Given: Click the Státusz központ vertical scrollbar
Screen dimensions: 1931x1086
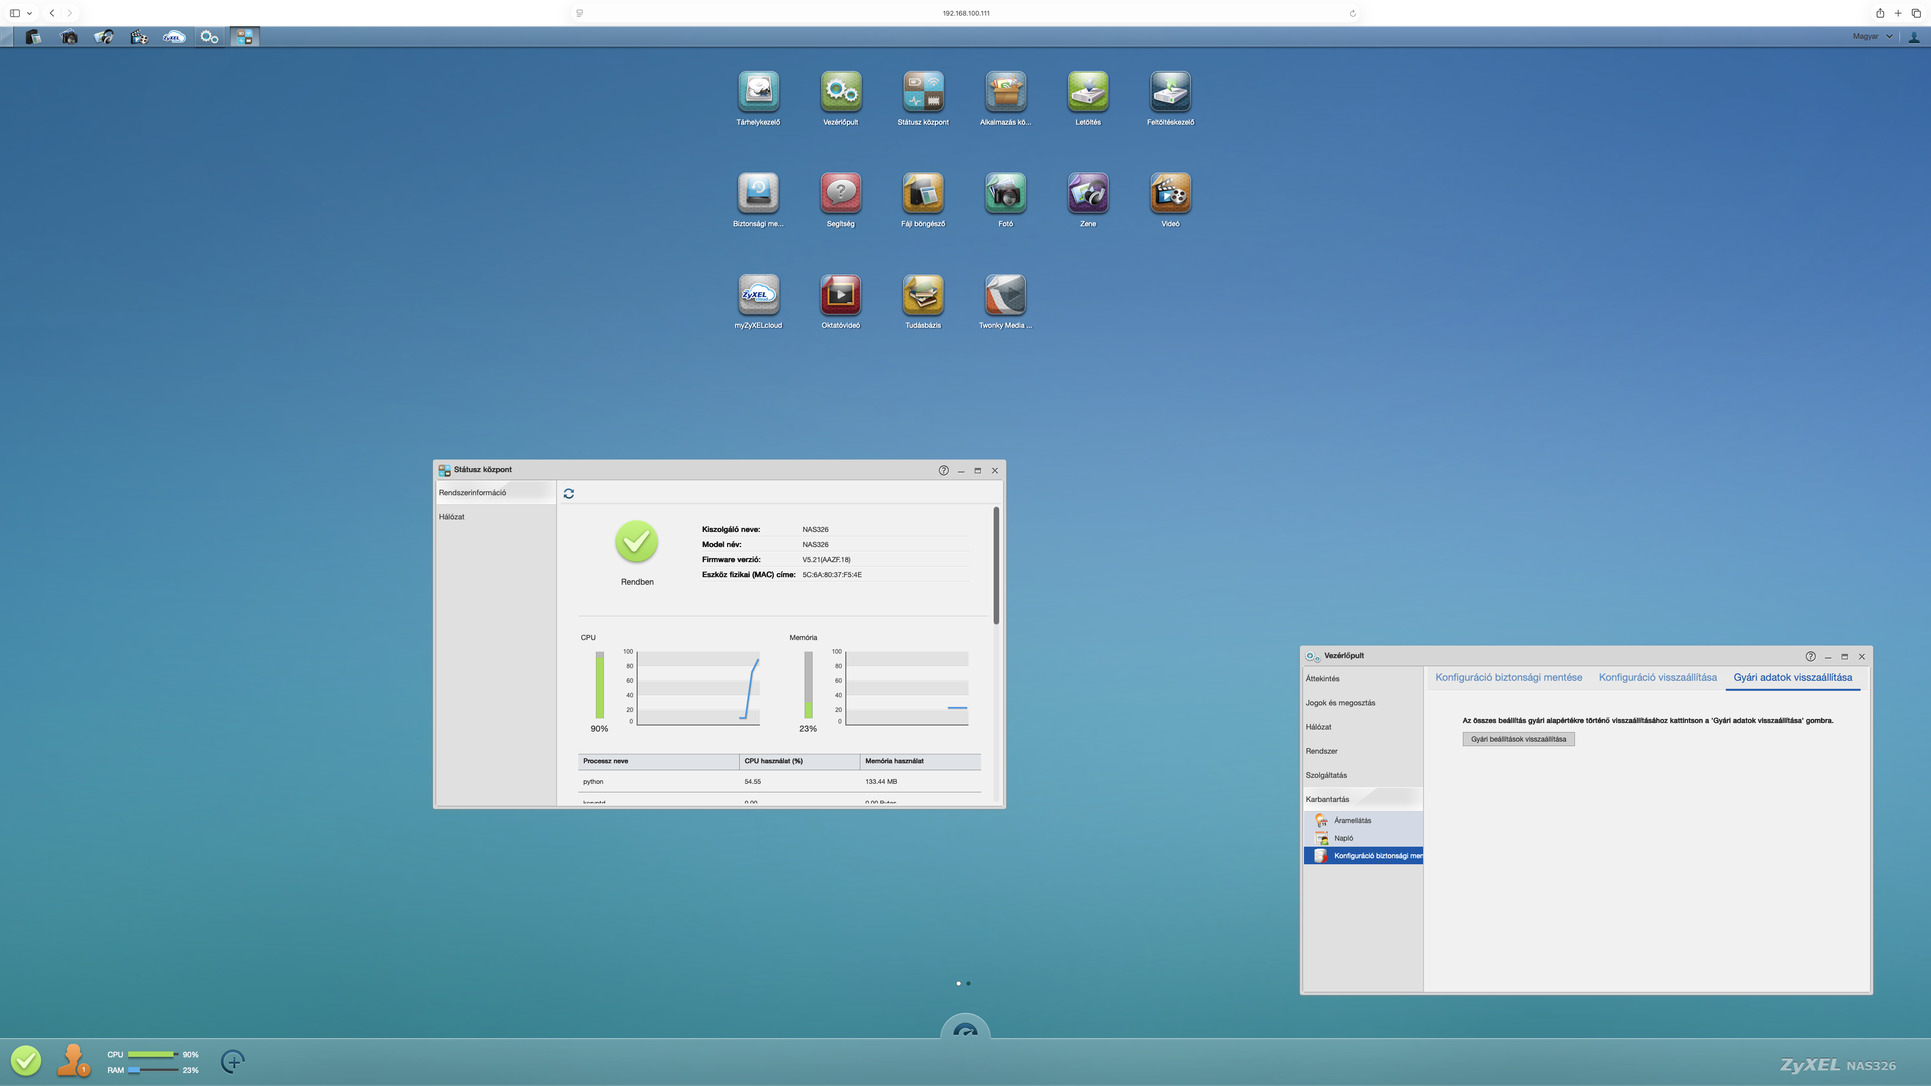Looking at the screenshot, I should [x=996, y=565].
